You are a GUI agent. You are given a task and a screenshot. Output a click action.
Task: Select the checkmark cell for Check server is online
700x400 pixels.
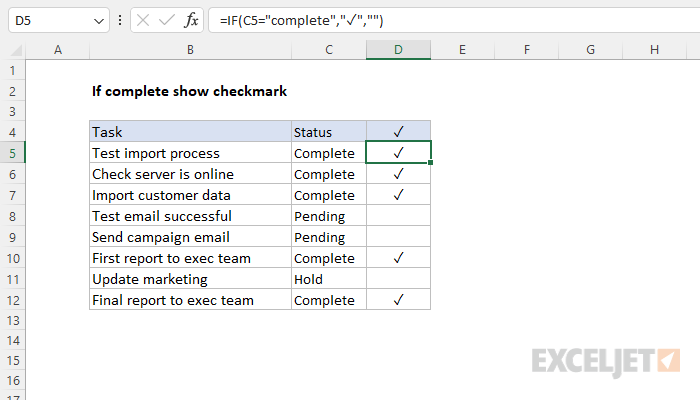pos(398,174)
